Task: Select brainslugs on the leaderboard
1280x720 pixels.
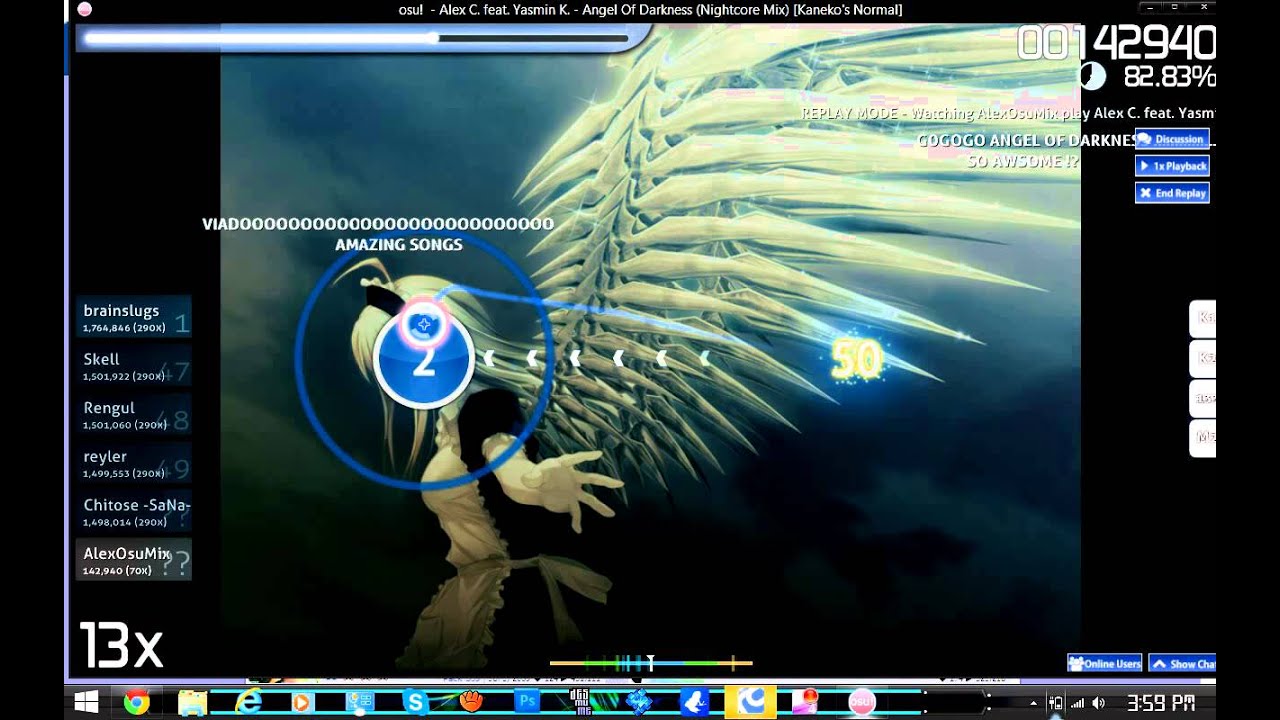Action: [134, 317]
